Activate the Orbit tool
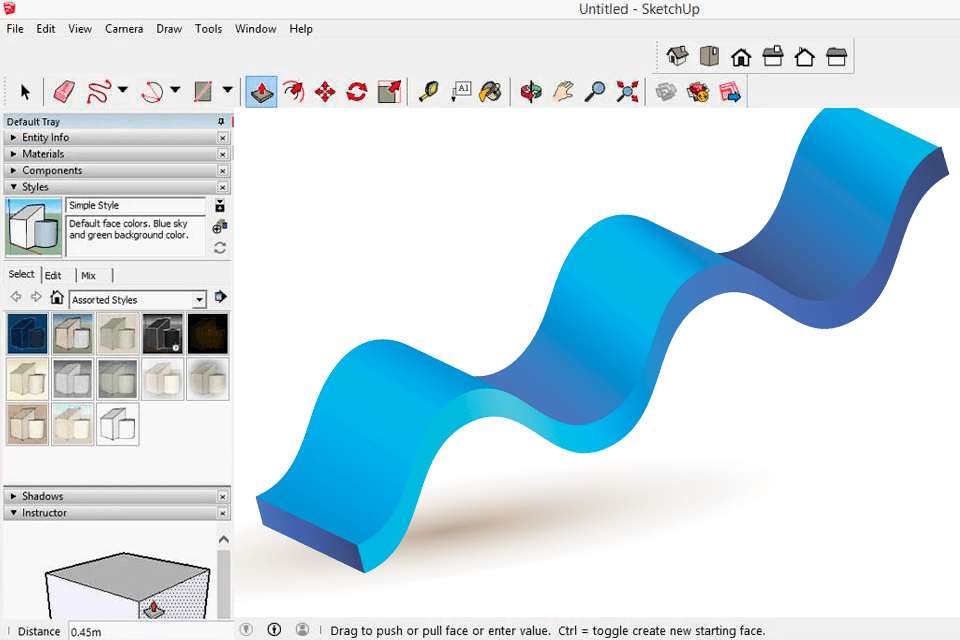 pyautogui.click(x=531, y=91)
